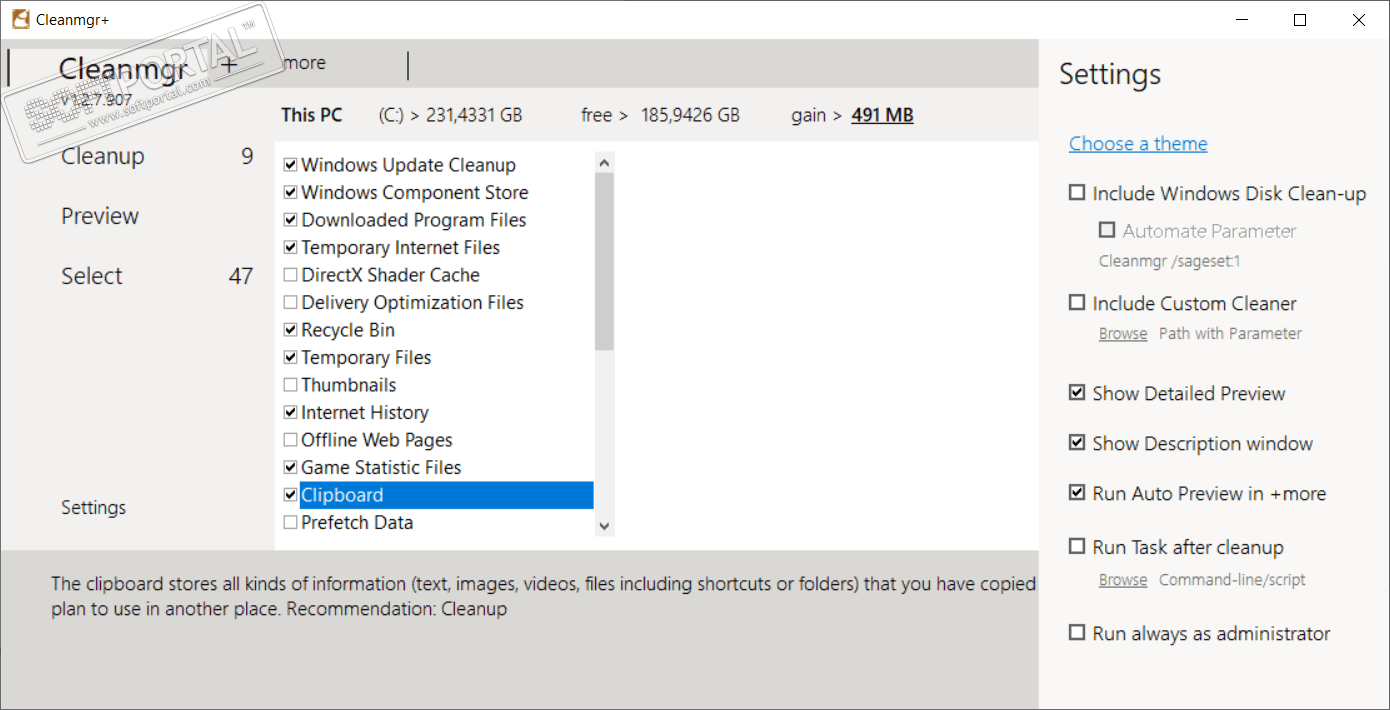Screen dimensions: 1390x710
Task: Tick the Thumbnails checkbox
Action: click(291, 385)
